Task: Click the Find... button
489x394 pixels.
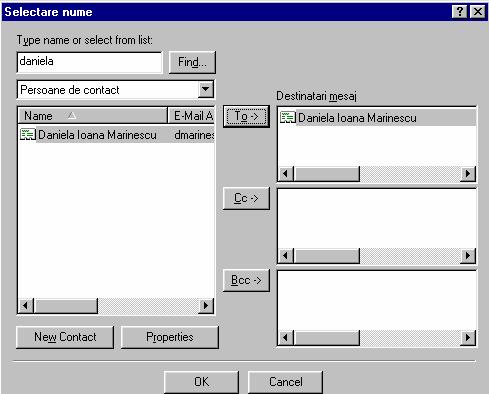Action: [192, 62]
